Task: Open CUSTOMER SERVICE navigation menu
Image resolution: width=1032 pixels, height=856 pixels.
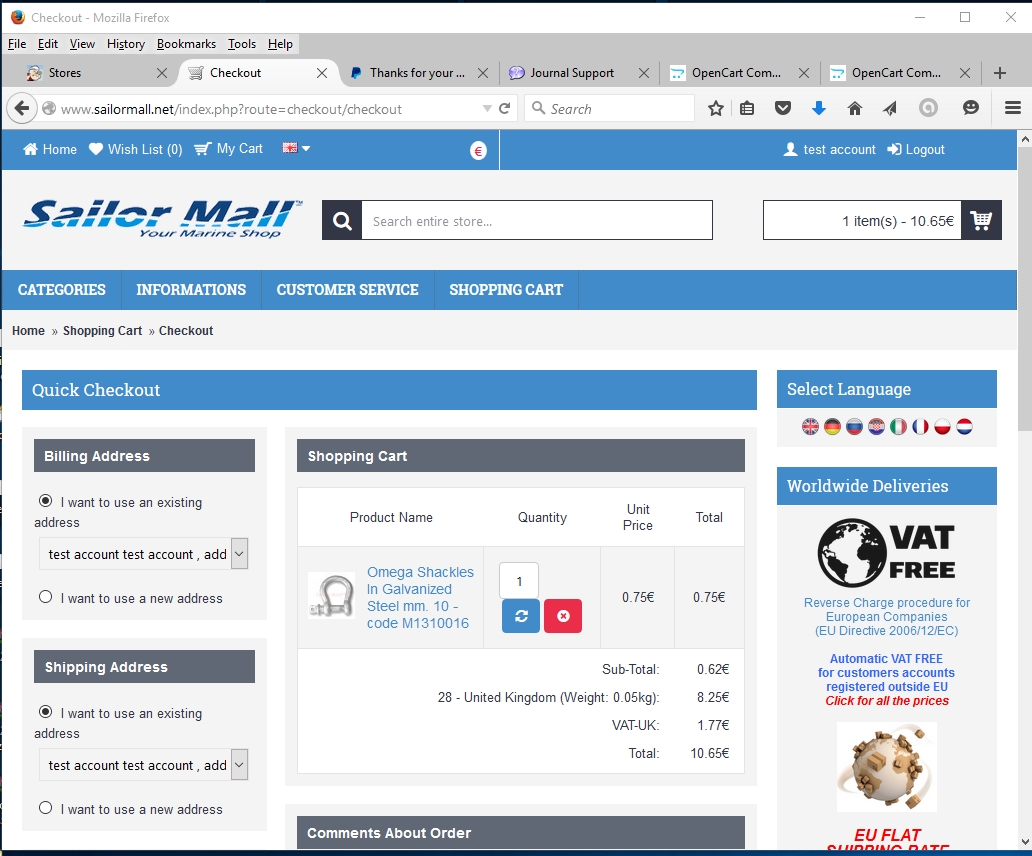Action: click(x=348, y=290)
